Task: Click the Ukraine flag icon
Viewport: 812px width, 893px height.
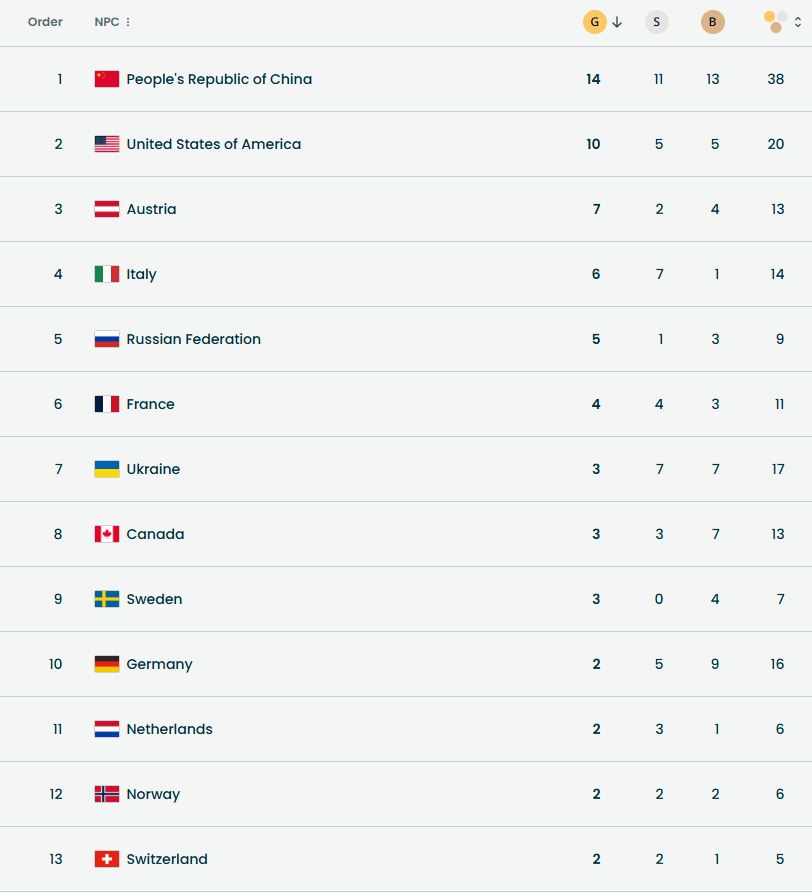Action: click(107, 469)
